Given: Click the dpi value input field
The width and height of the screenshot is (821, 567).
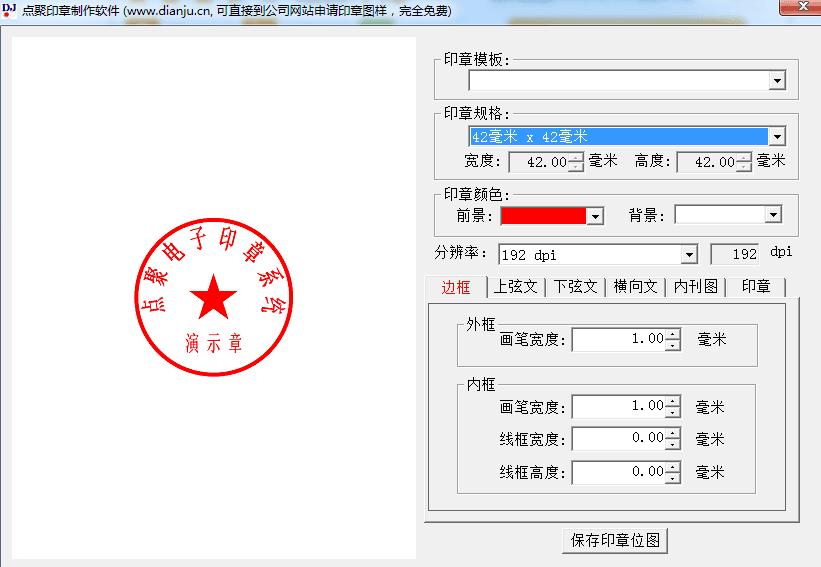Looking at the screenshot, I should [x=735, y=255].
